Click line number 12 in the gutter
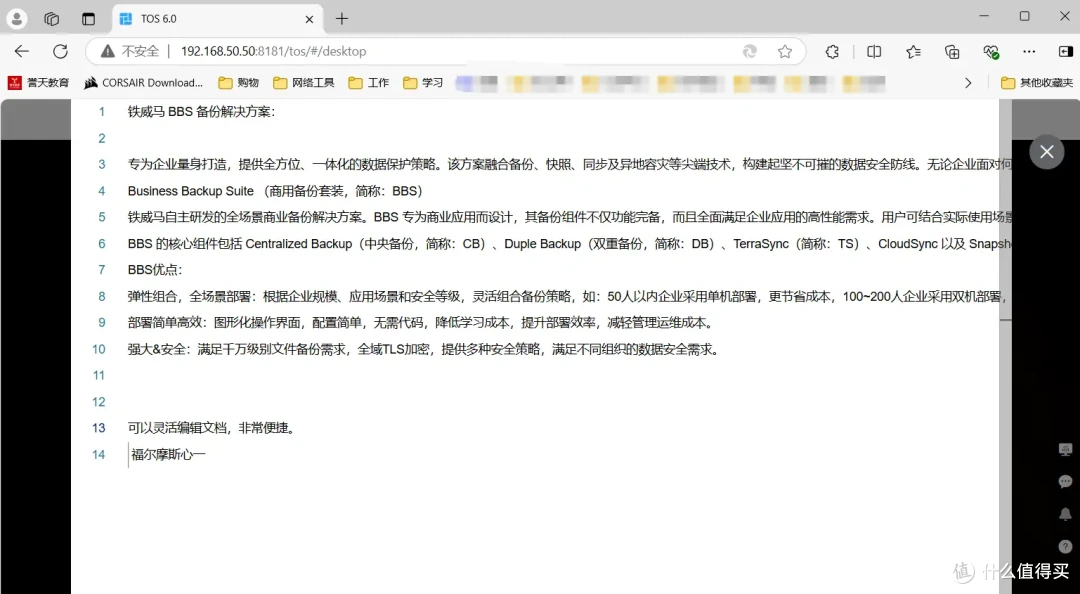 pos(98,402)
